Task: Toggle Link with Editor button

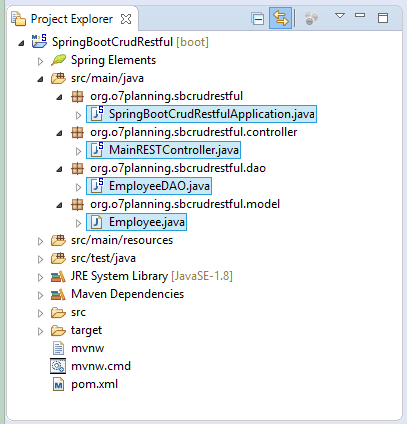Action: [281, 18]
